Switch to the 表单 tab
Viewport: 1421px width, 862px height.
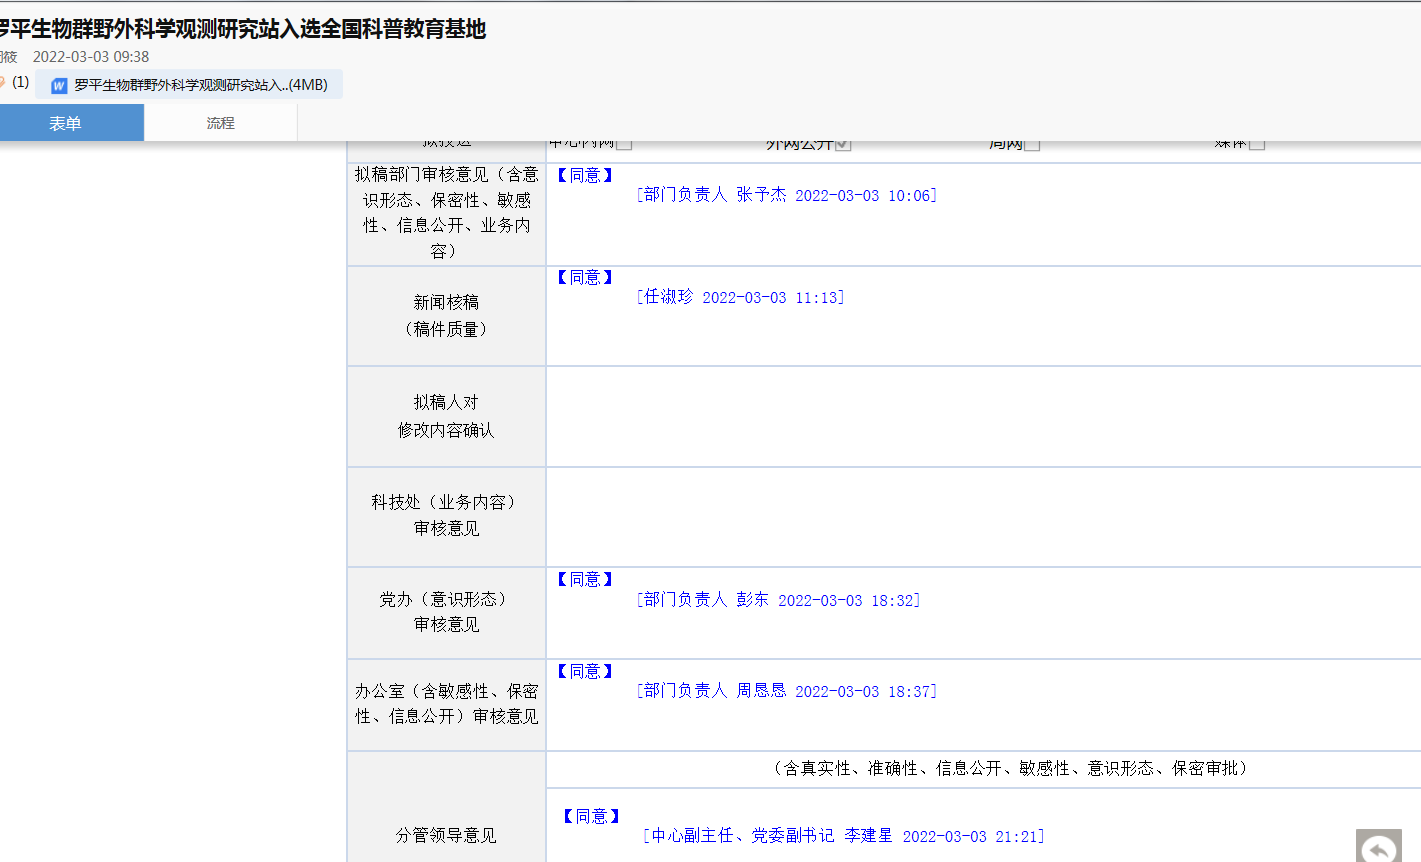[x=66, y=123]
